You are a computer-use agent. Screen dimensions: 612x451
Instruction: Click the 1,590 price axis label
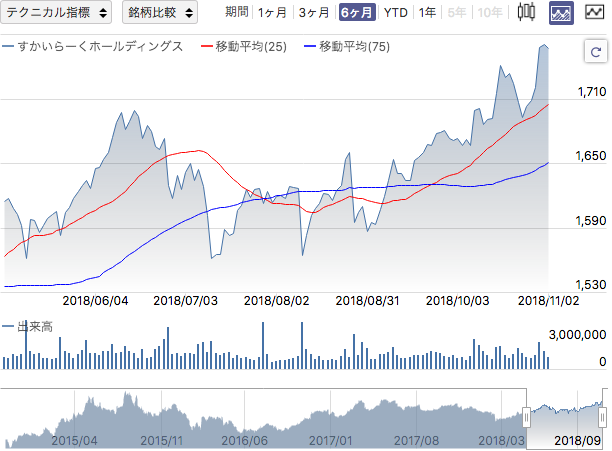coord(591,221)
